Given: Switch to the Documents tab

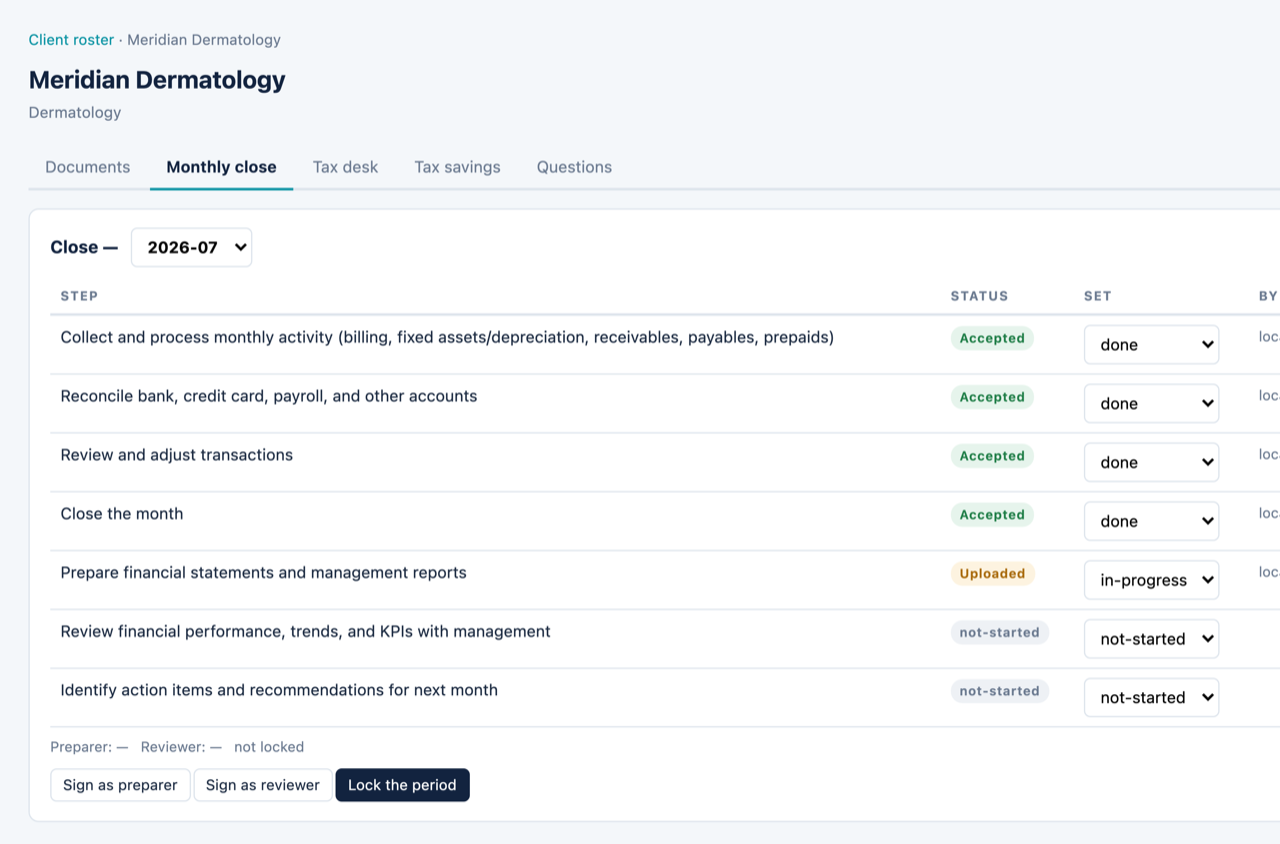Looking at the screenshot, I should tap(88, 167).
